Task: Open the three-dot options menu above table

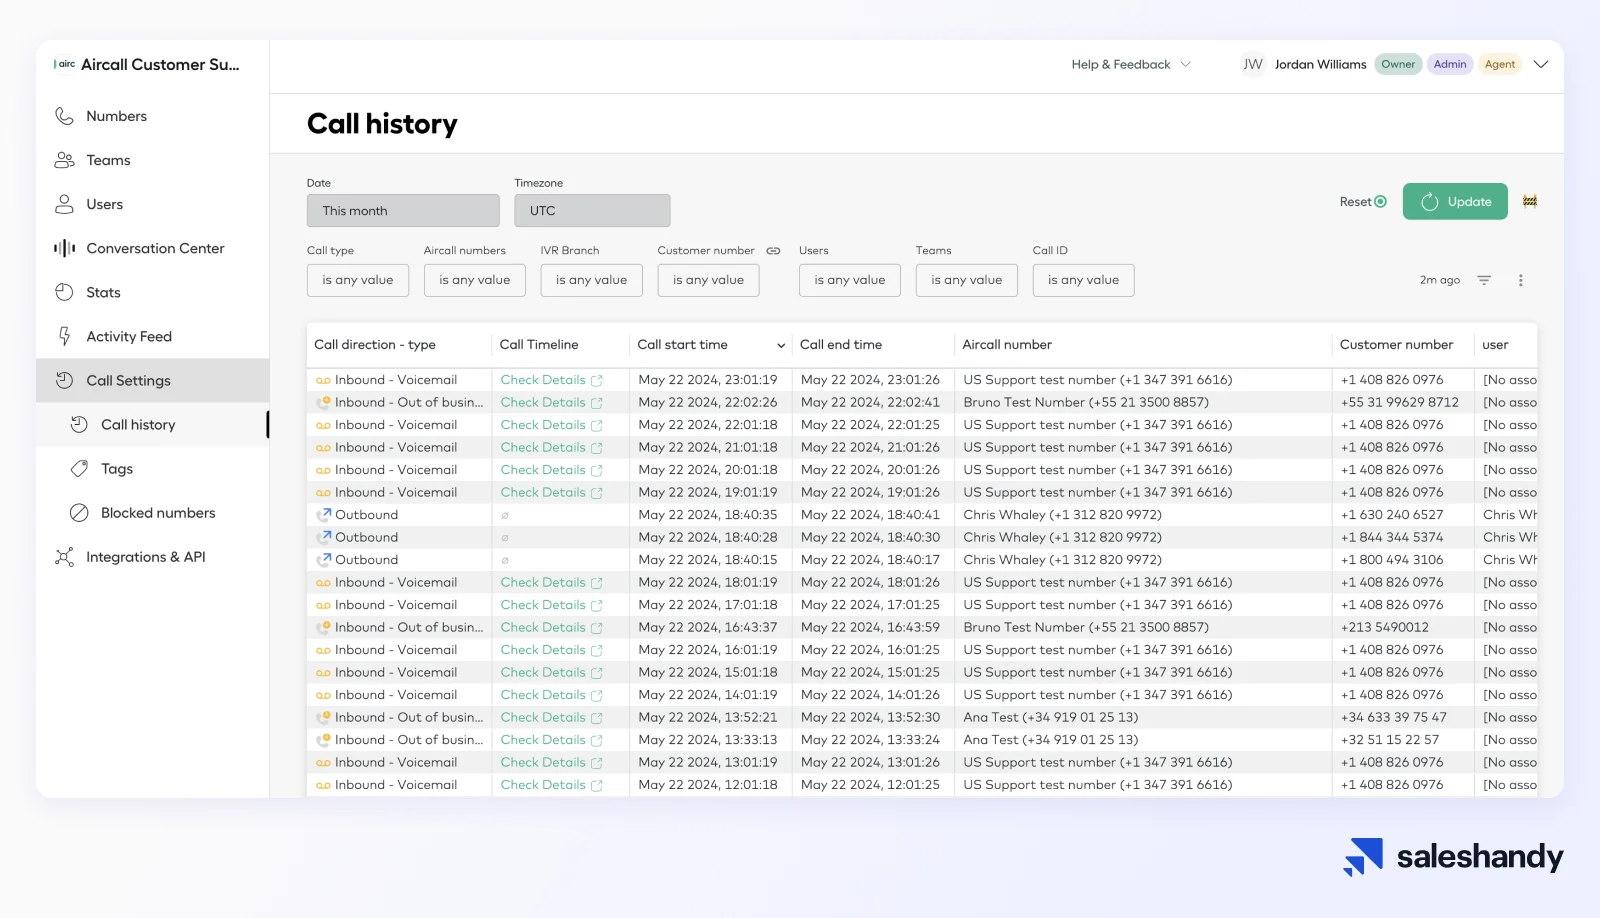Action: (x=1520, y=281)
